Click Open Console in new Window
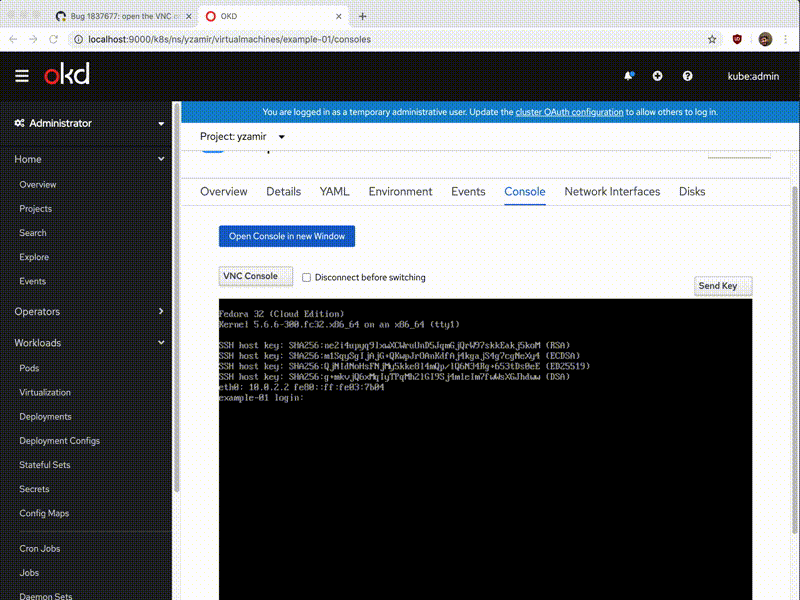This screenshot has width=800, height=600. (x=287, y=236)
